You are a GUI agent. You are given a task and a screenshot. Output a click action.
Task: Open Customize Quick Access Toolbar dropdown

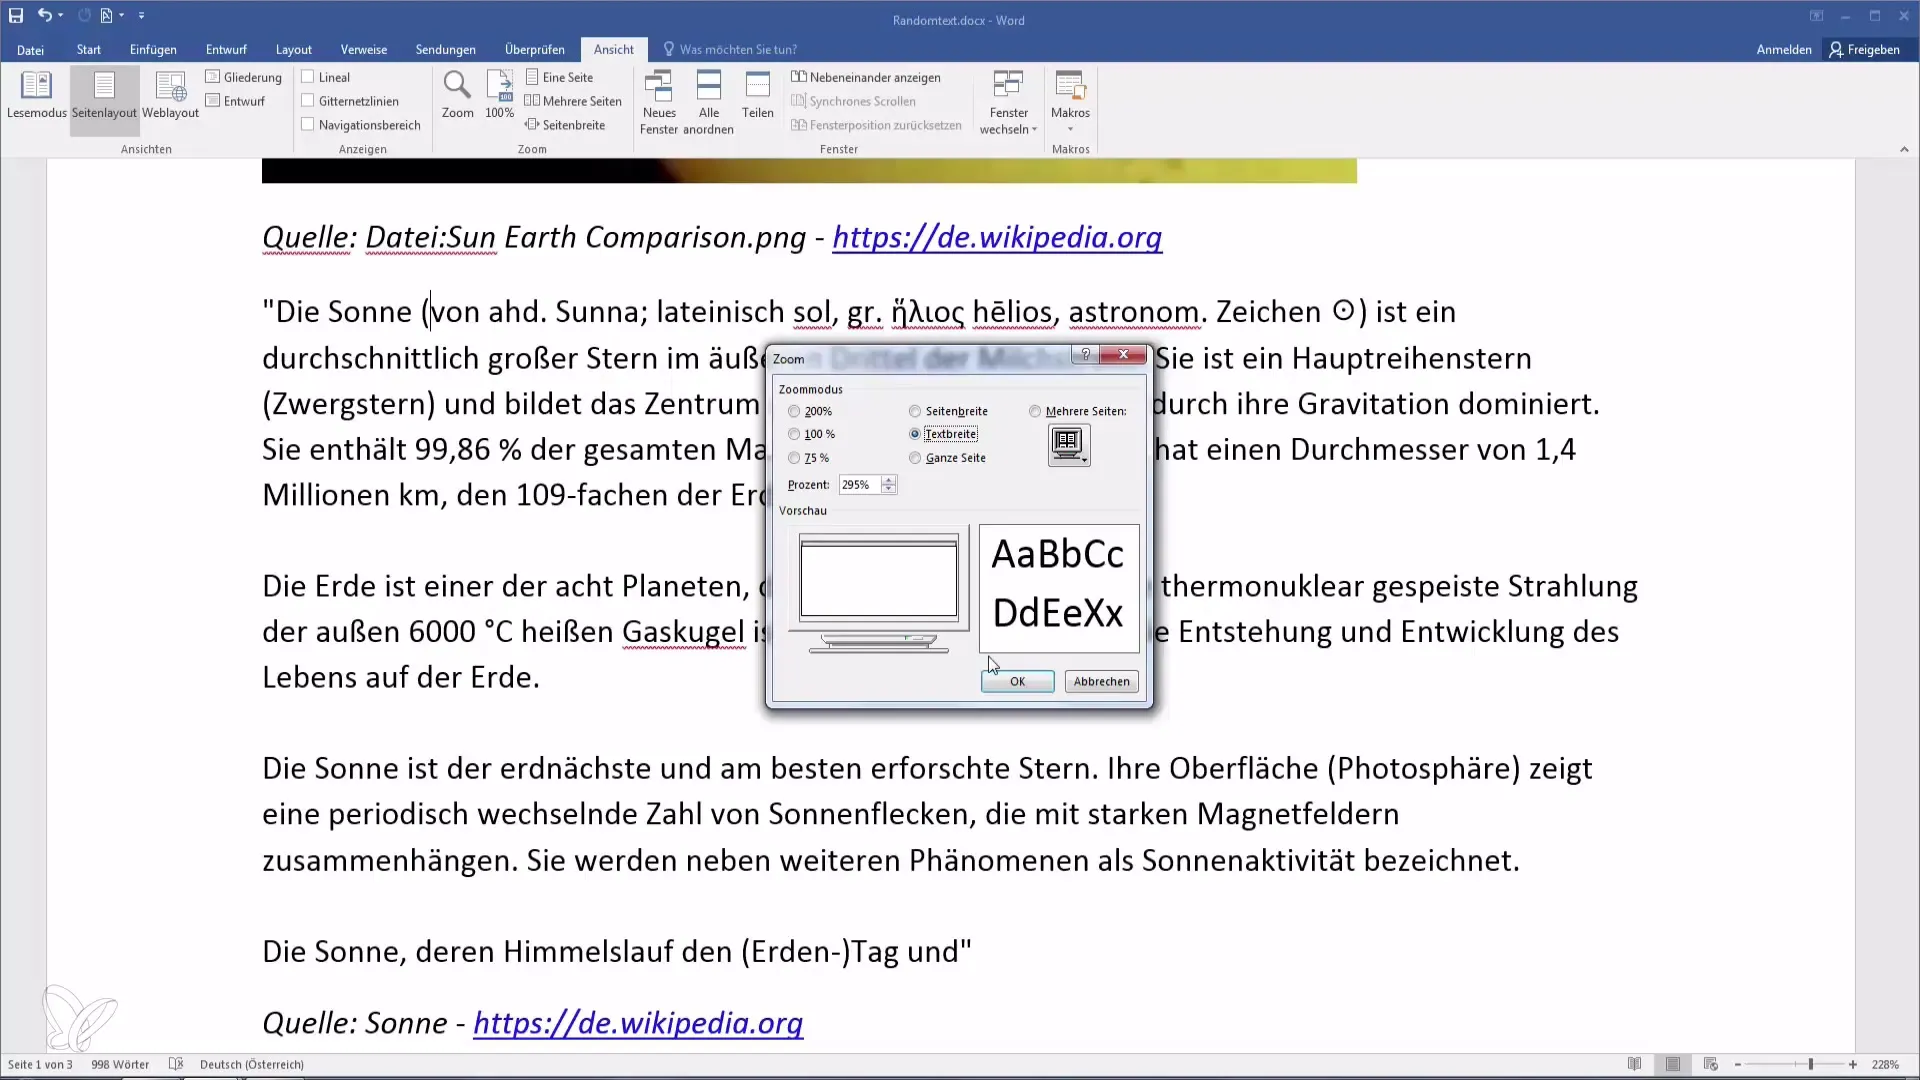point(141,16)
